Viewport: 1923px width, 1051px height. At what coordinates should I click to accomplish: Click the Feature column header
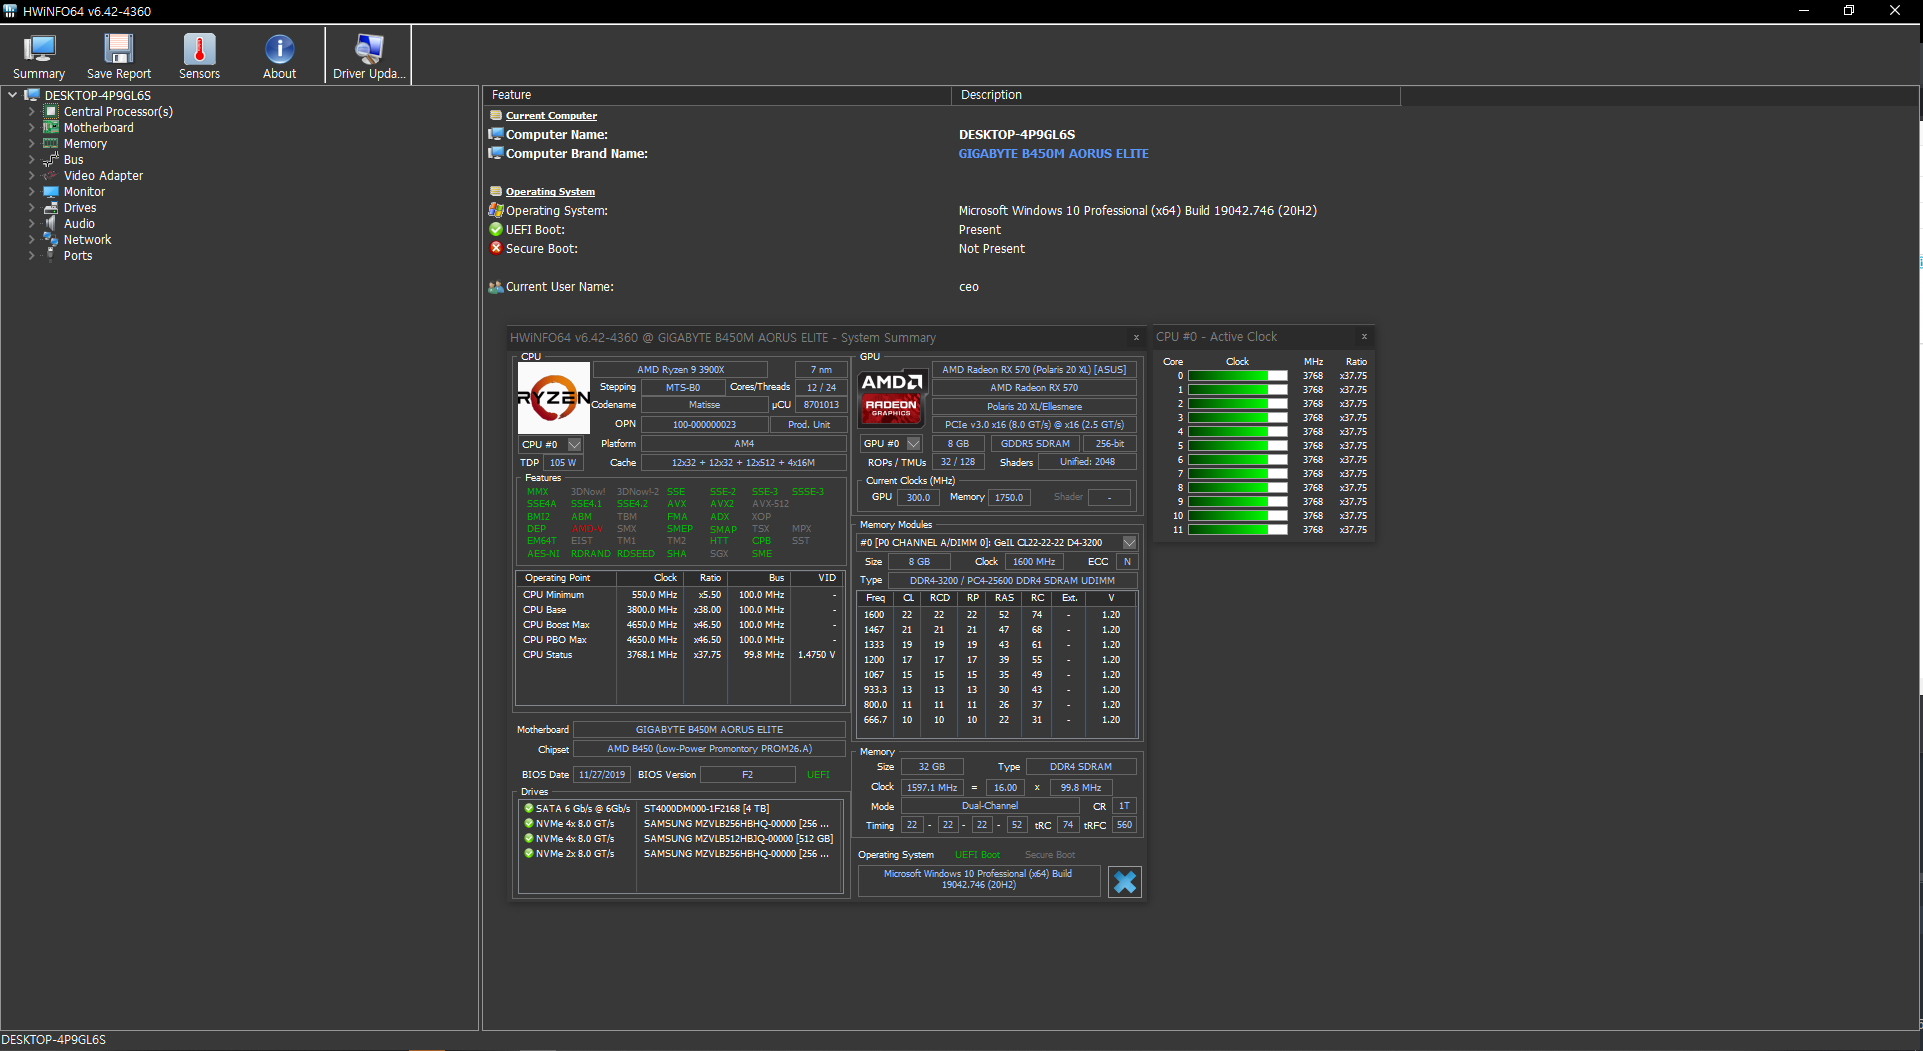click(x=717, y=95)
